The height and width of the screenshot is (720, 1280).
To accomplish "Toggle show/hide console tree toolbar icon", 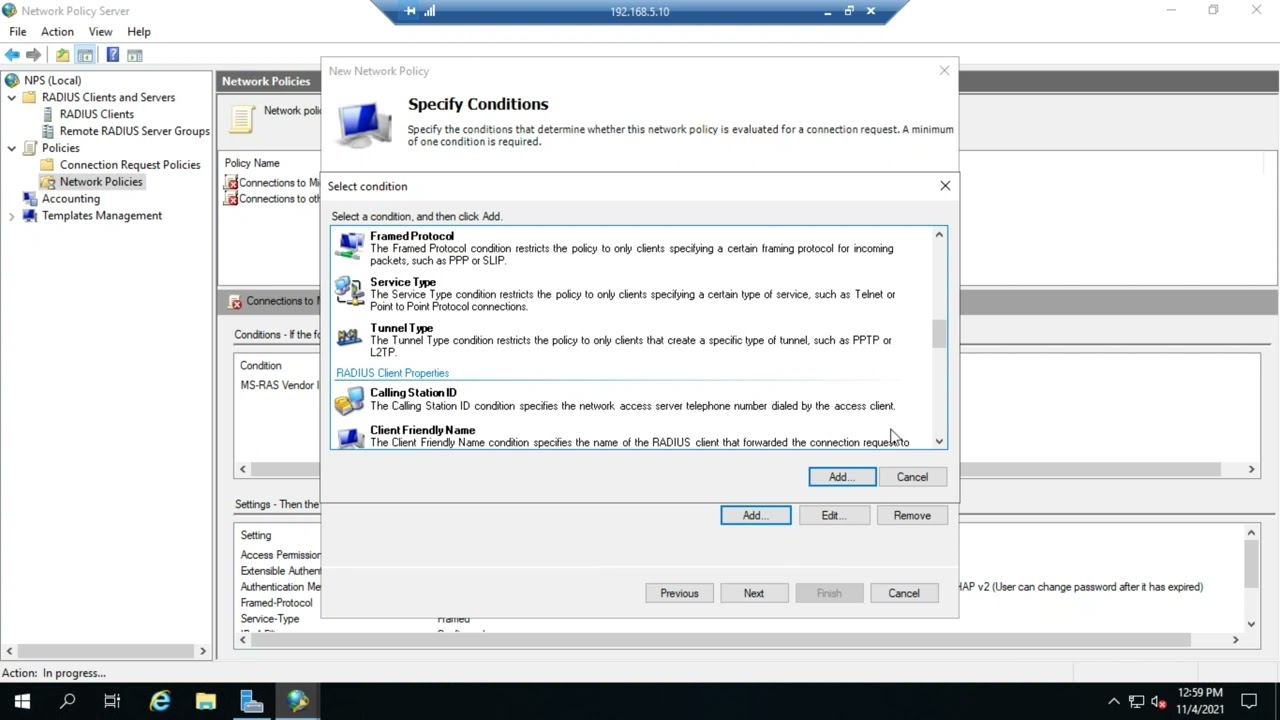I will (85, 55).
